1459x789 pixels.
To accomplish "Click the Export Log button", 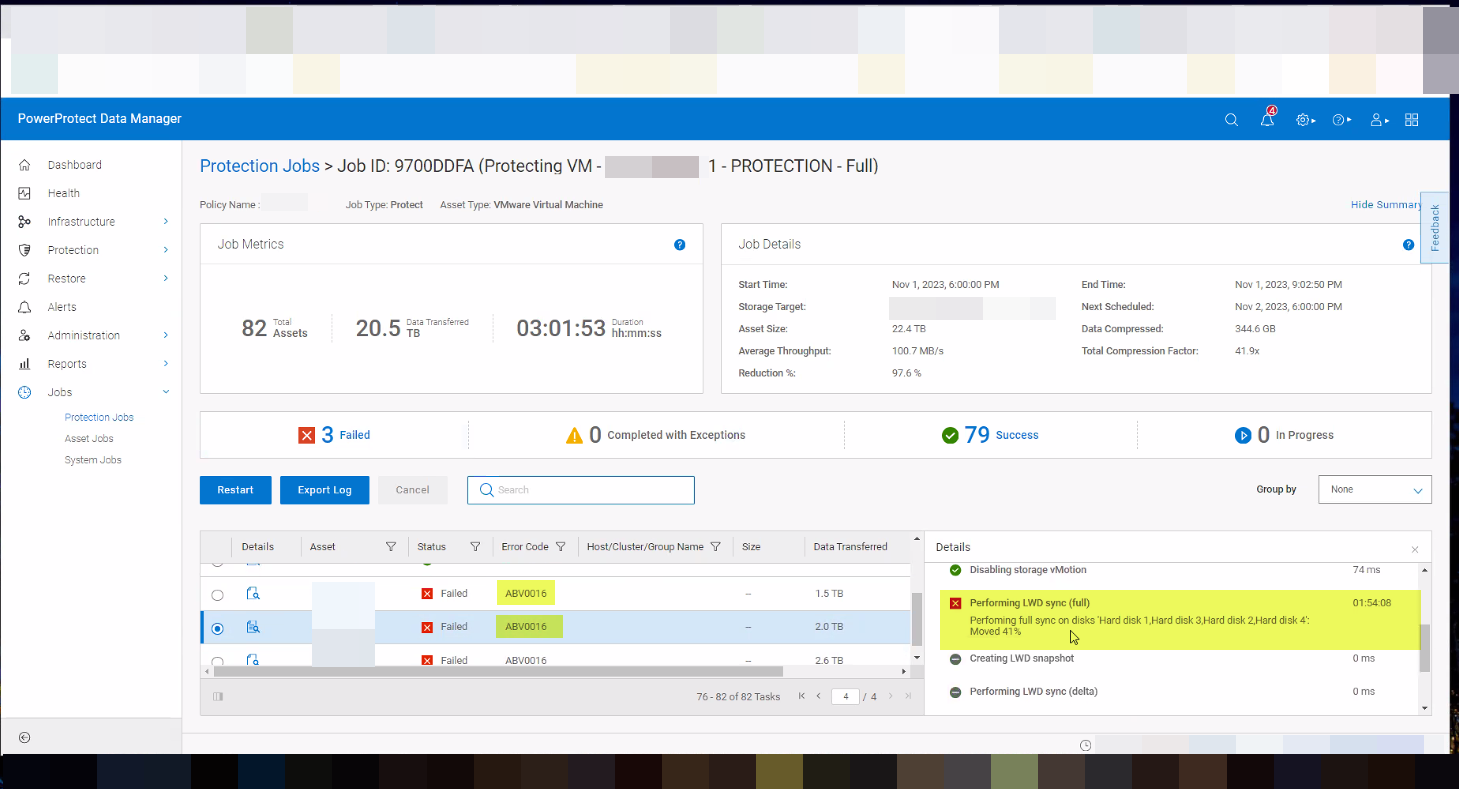I will [x=324, y=490].
